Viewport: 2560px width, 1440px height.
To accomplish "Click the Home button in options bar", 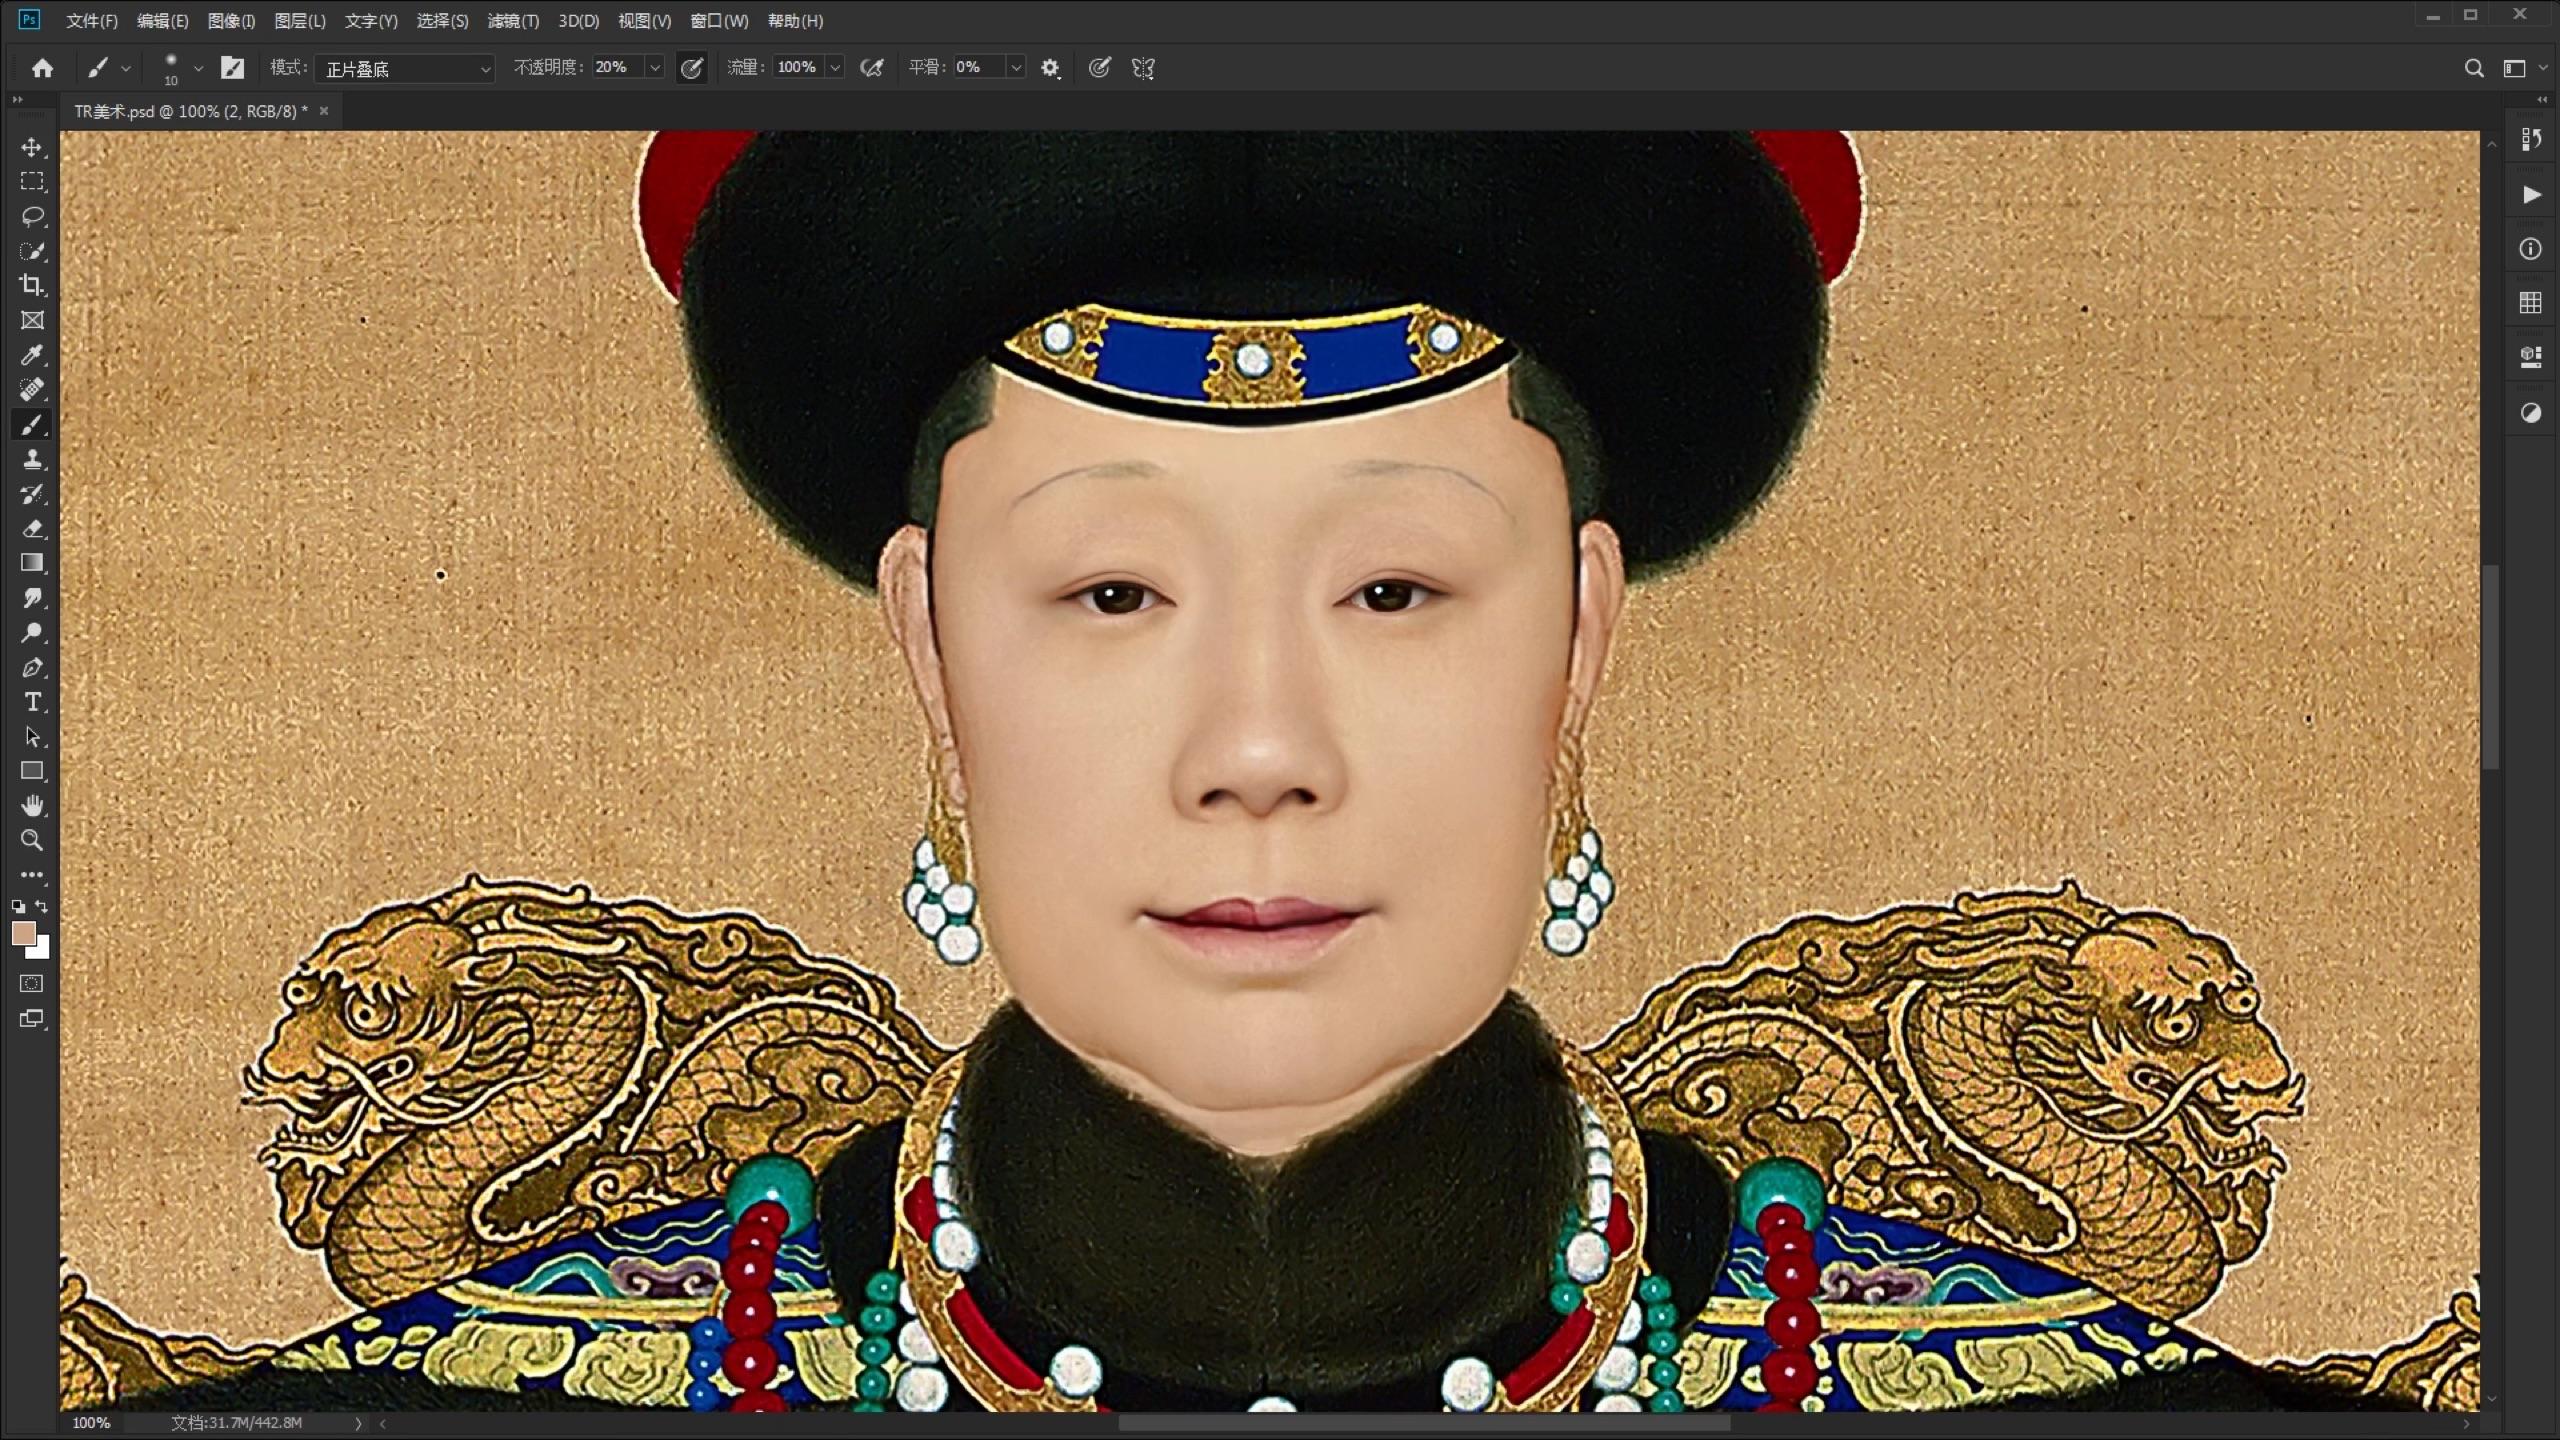I will 42,68.
